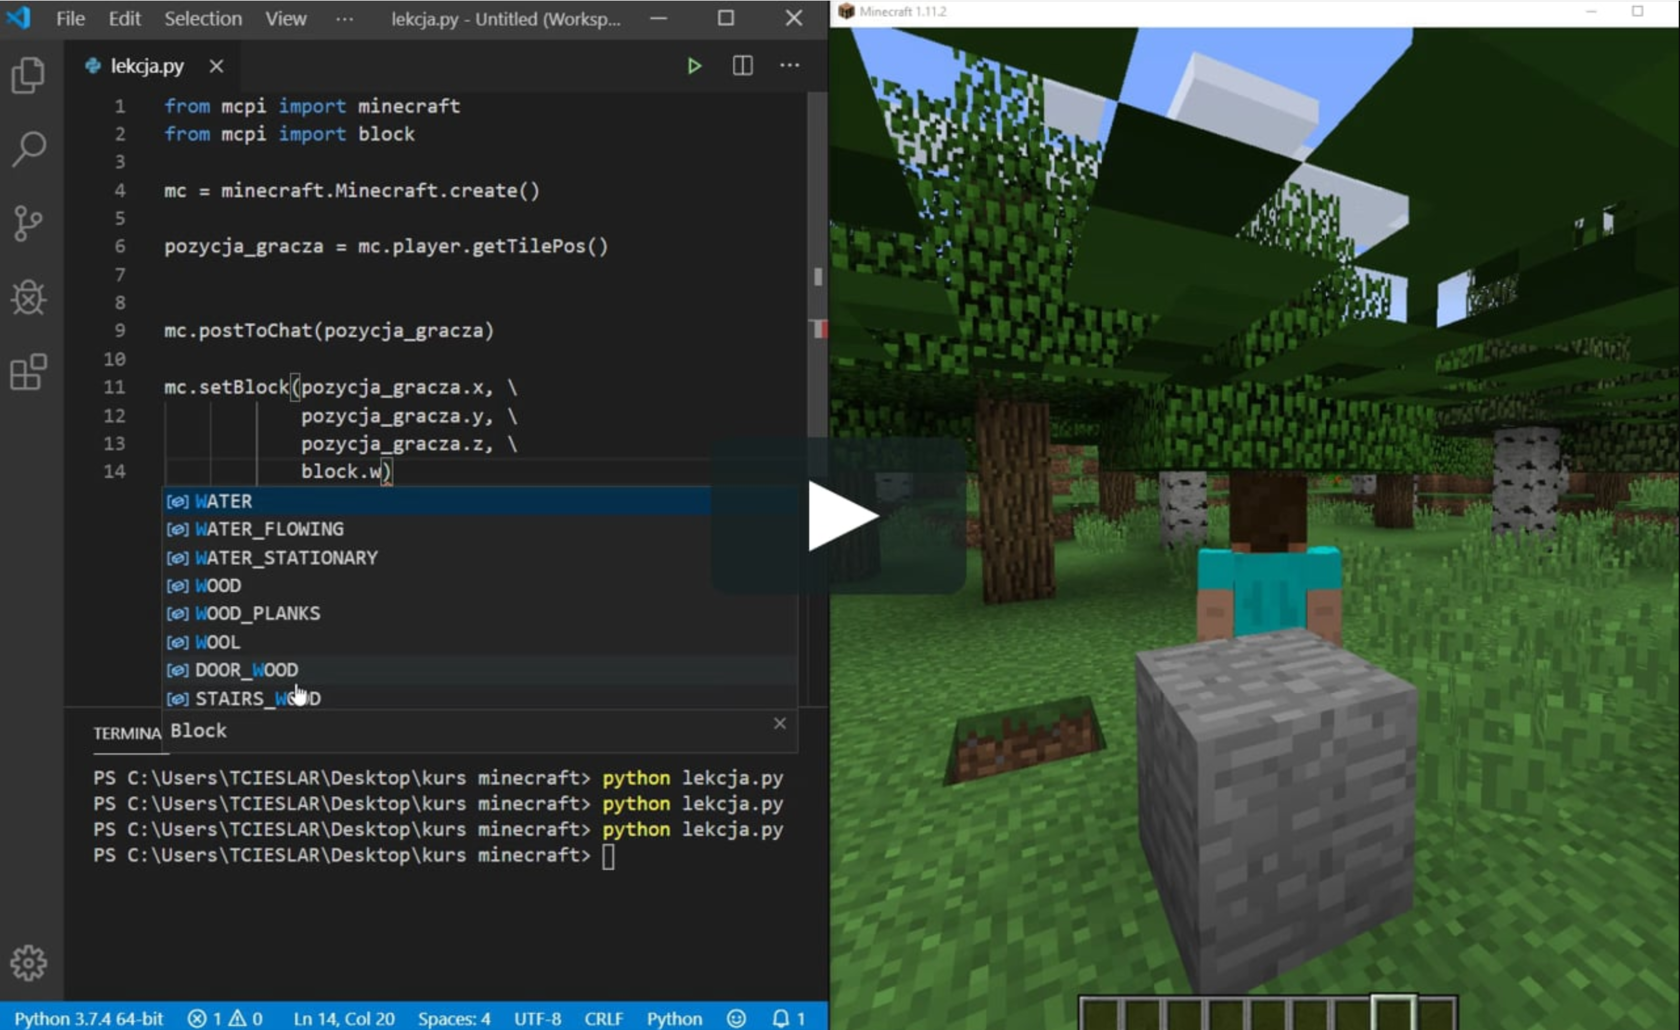This screenshot has width=1680, height=1030.
Task: Show more menus via title bar ellipsis
Action: click(344, 18)
